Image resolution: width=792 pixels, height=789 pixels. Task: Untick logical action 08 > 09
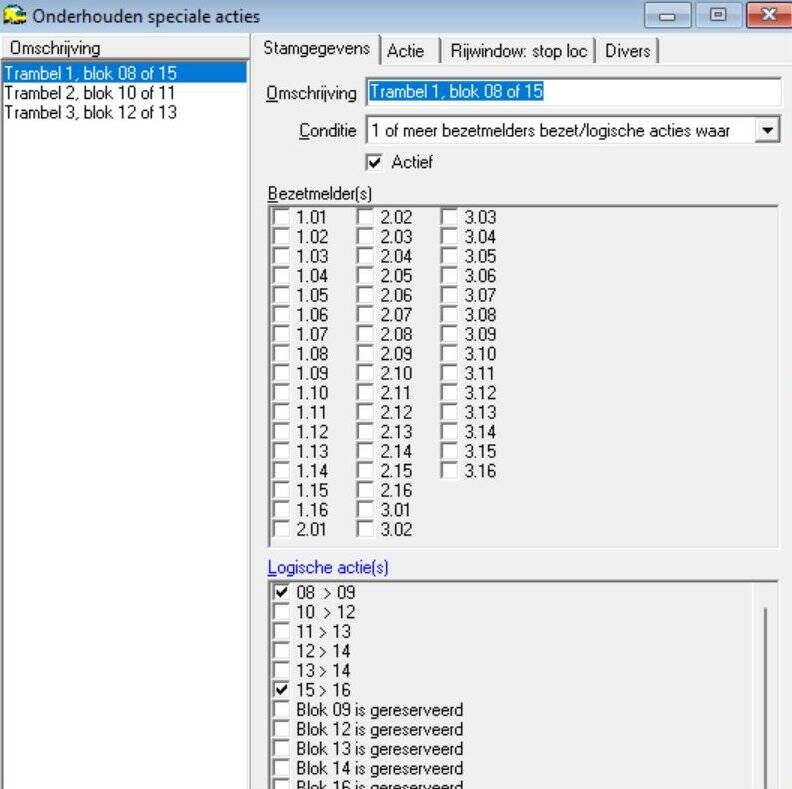[x=281, y=592]
